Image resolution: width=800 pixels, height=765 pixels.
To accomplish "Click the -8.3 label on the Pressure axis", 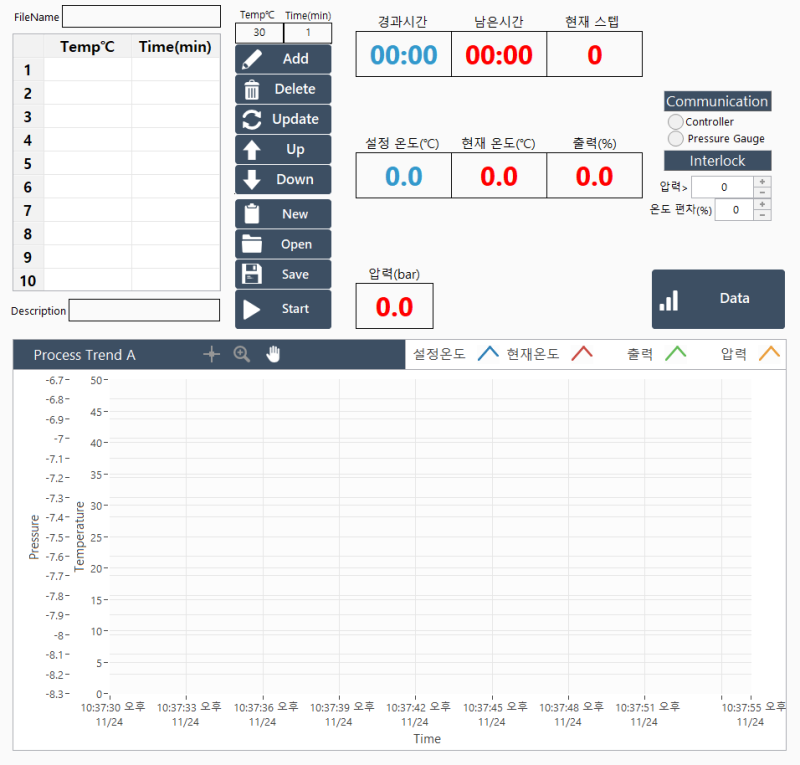I will coord(55,694).
